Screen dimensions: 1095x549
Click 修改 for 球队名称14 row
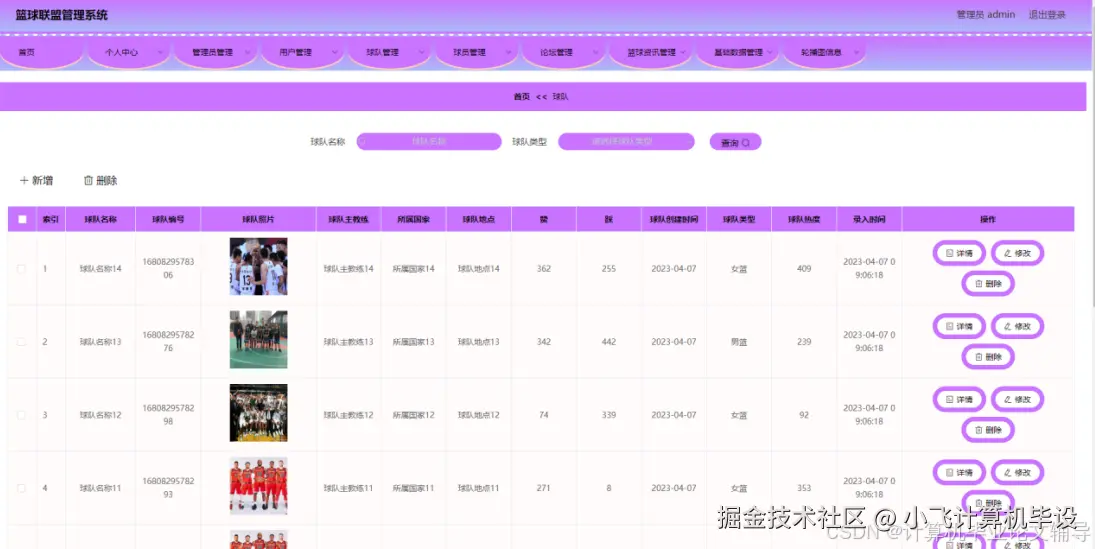[1017, 253]
